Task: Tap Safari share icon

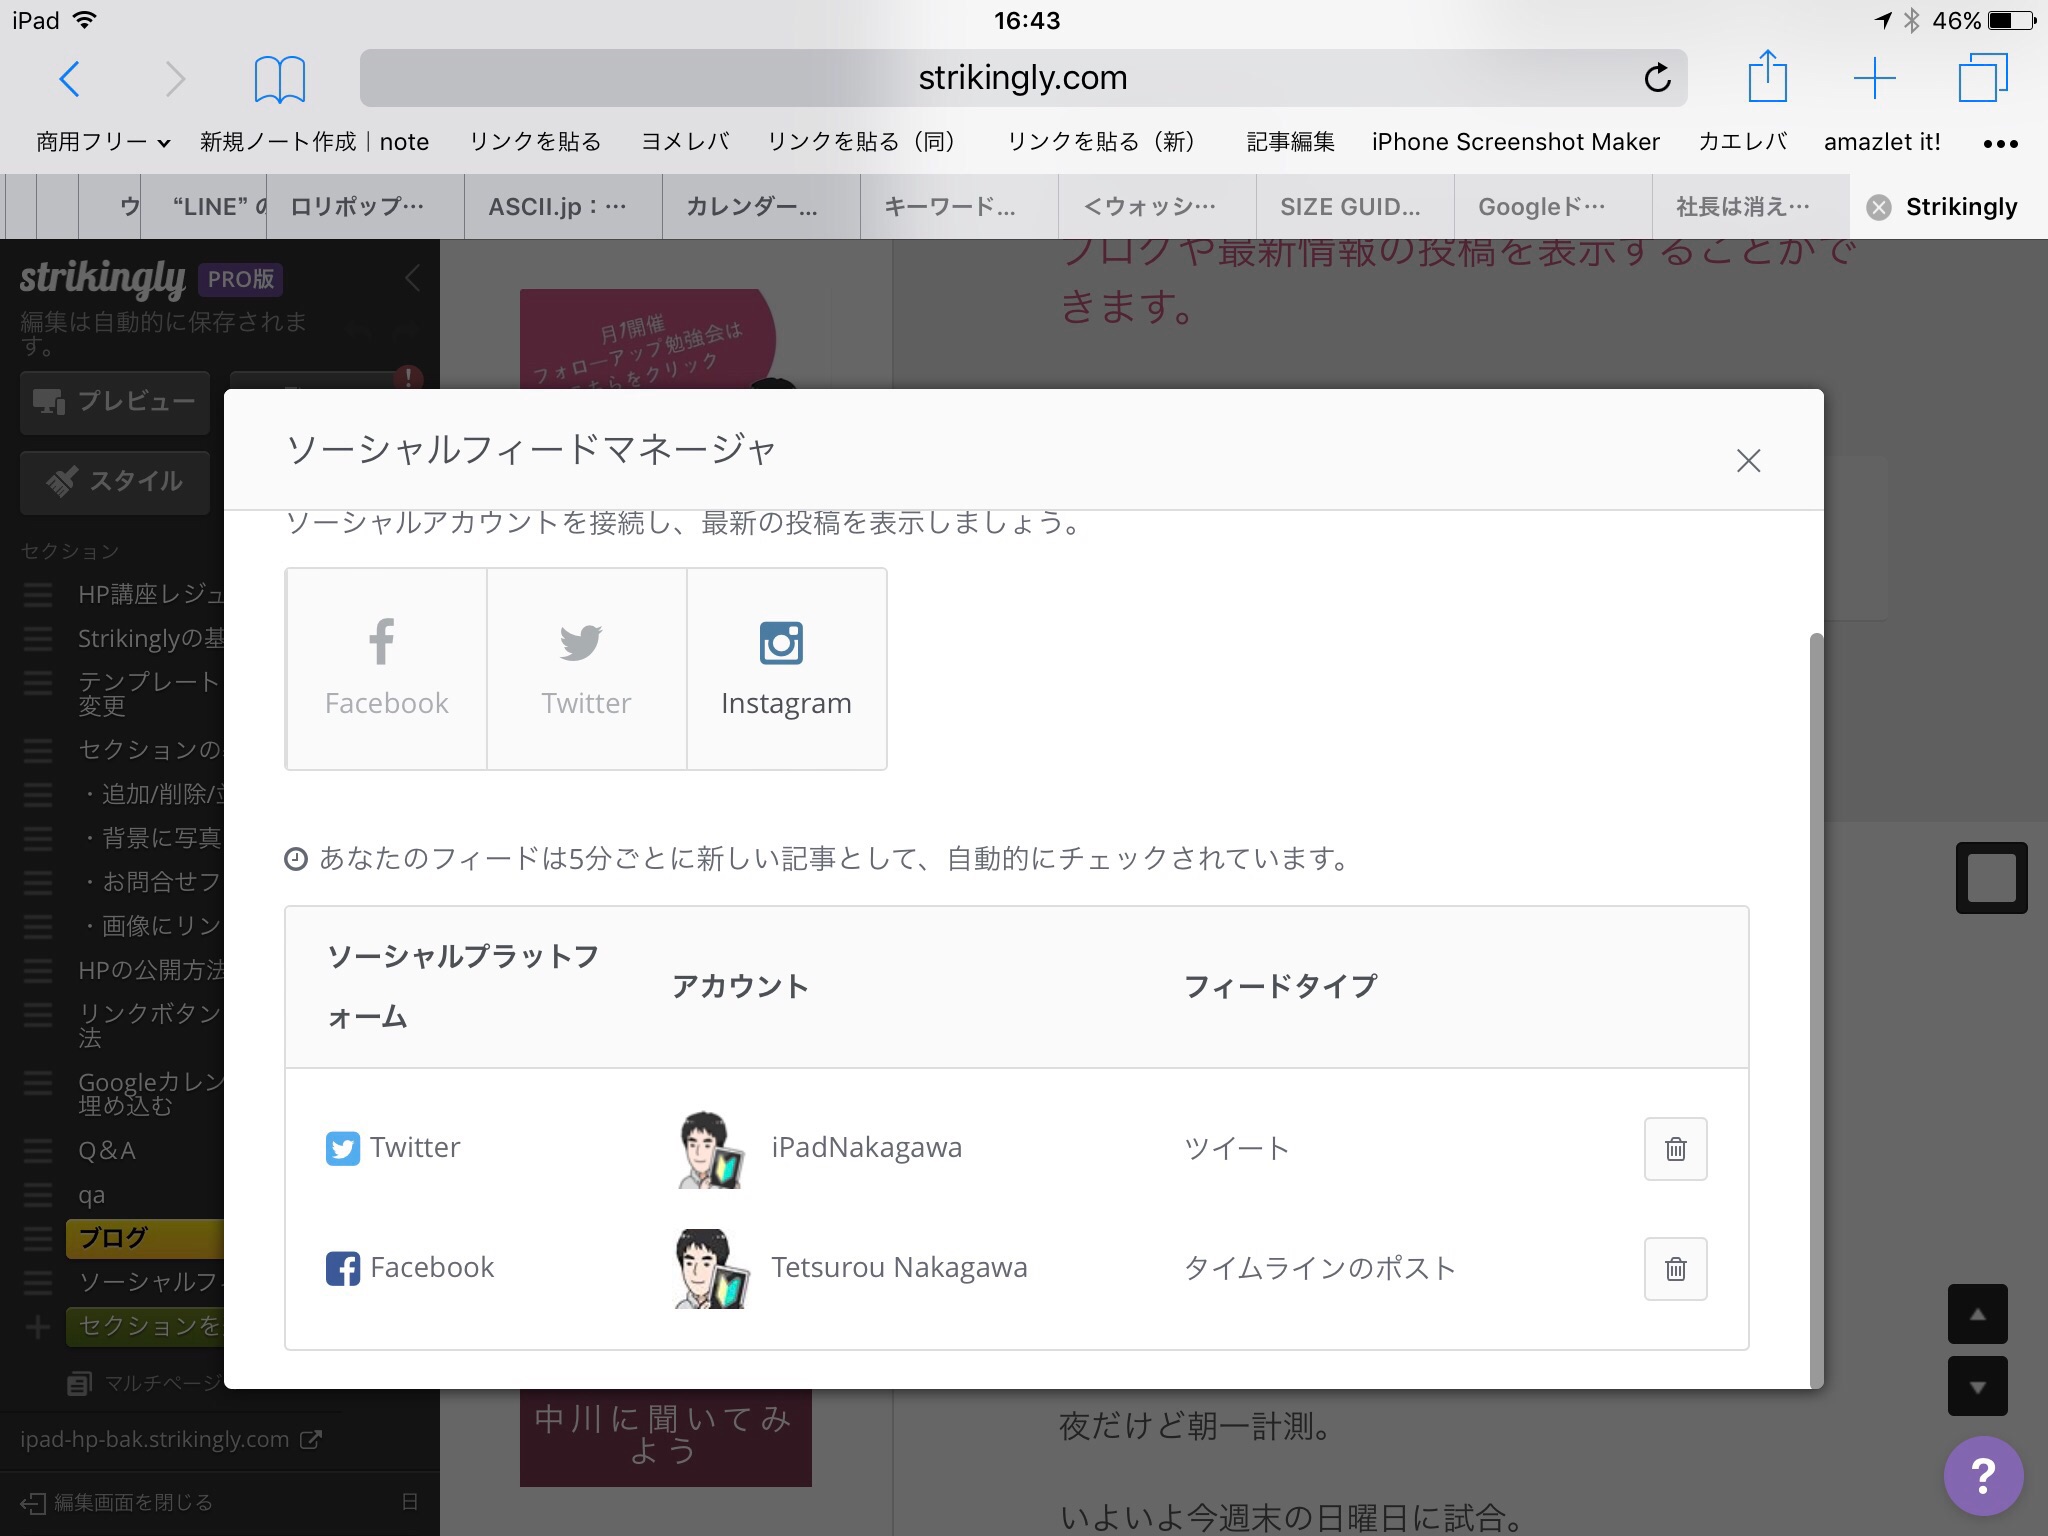Action: (x=1767, y=77)
